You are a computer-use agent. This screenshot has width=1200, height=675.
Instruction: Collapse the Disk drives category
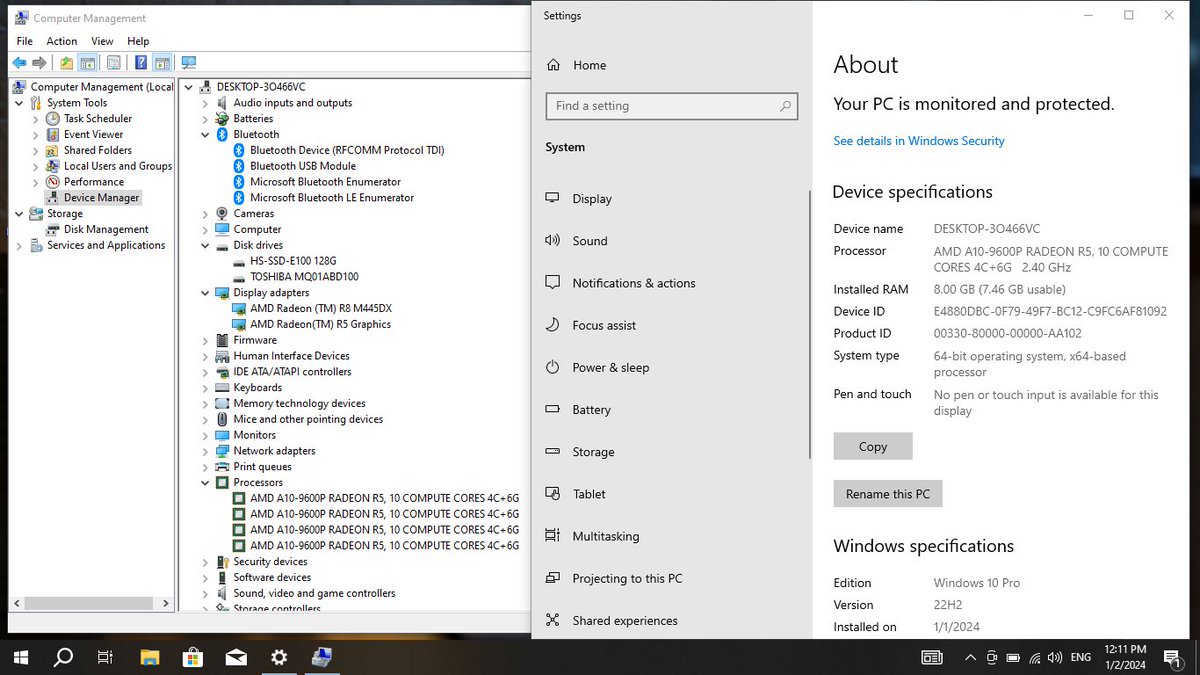(205, 246)
